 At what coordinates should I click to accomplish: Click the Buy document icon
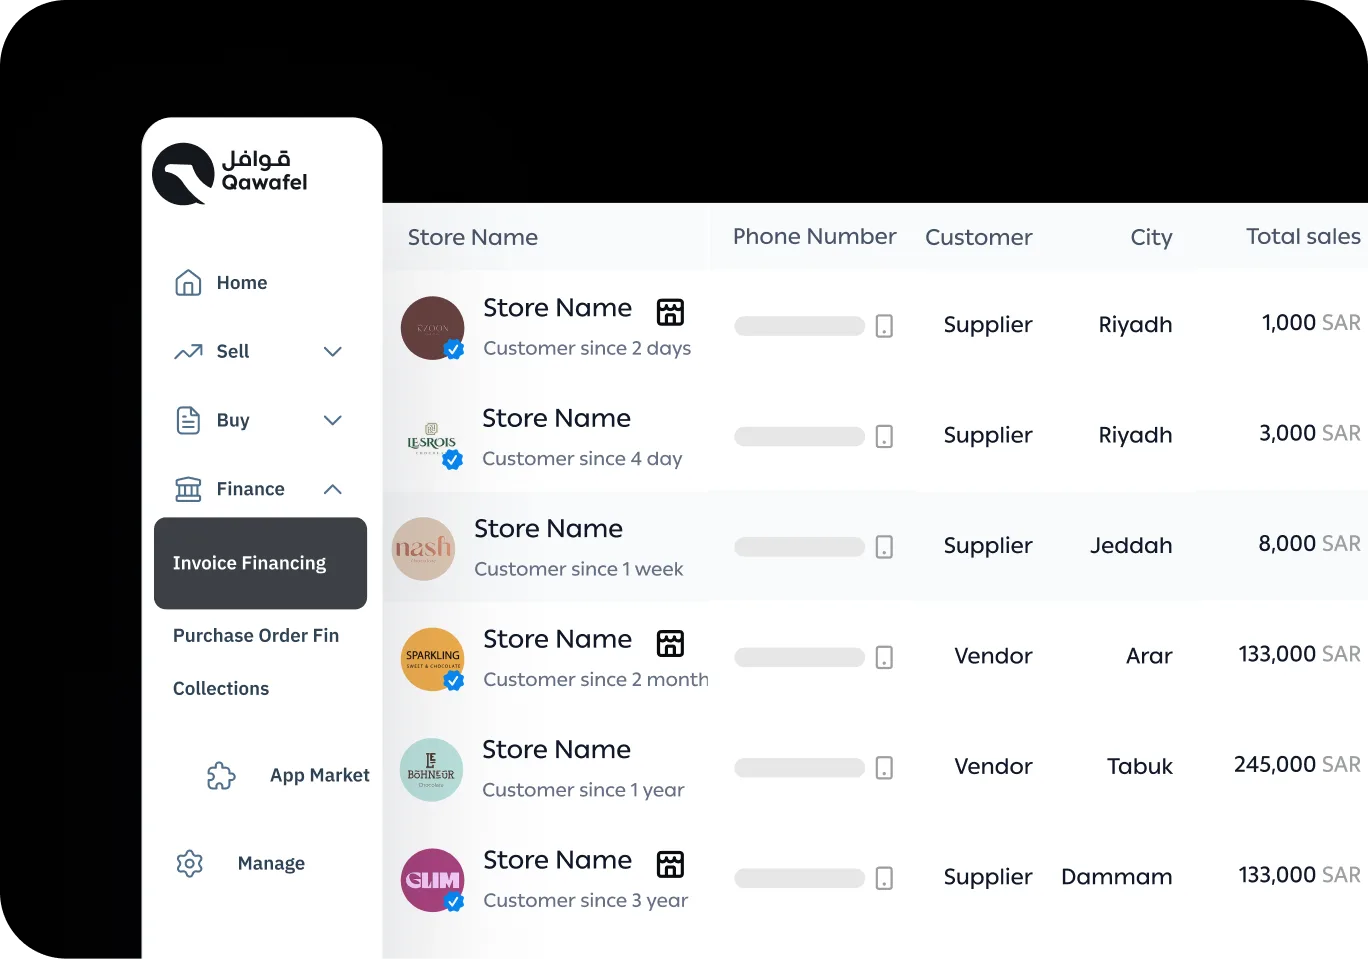pos(188,420)
